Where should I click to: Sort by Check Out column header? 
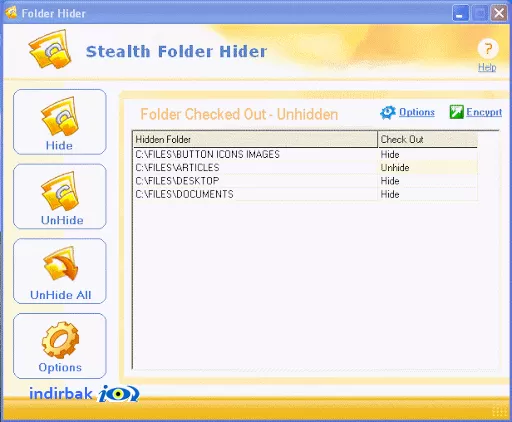pyautogui.click(x=428, y=139)
